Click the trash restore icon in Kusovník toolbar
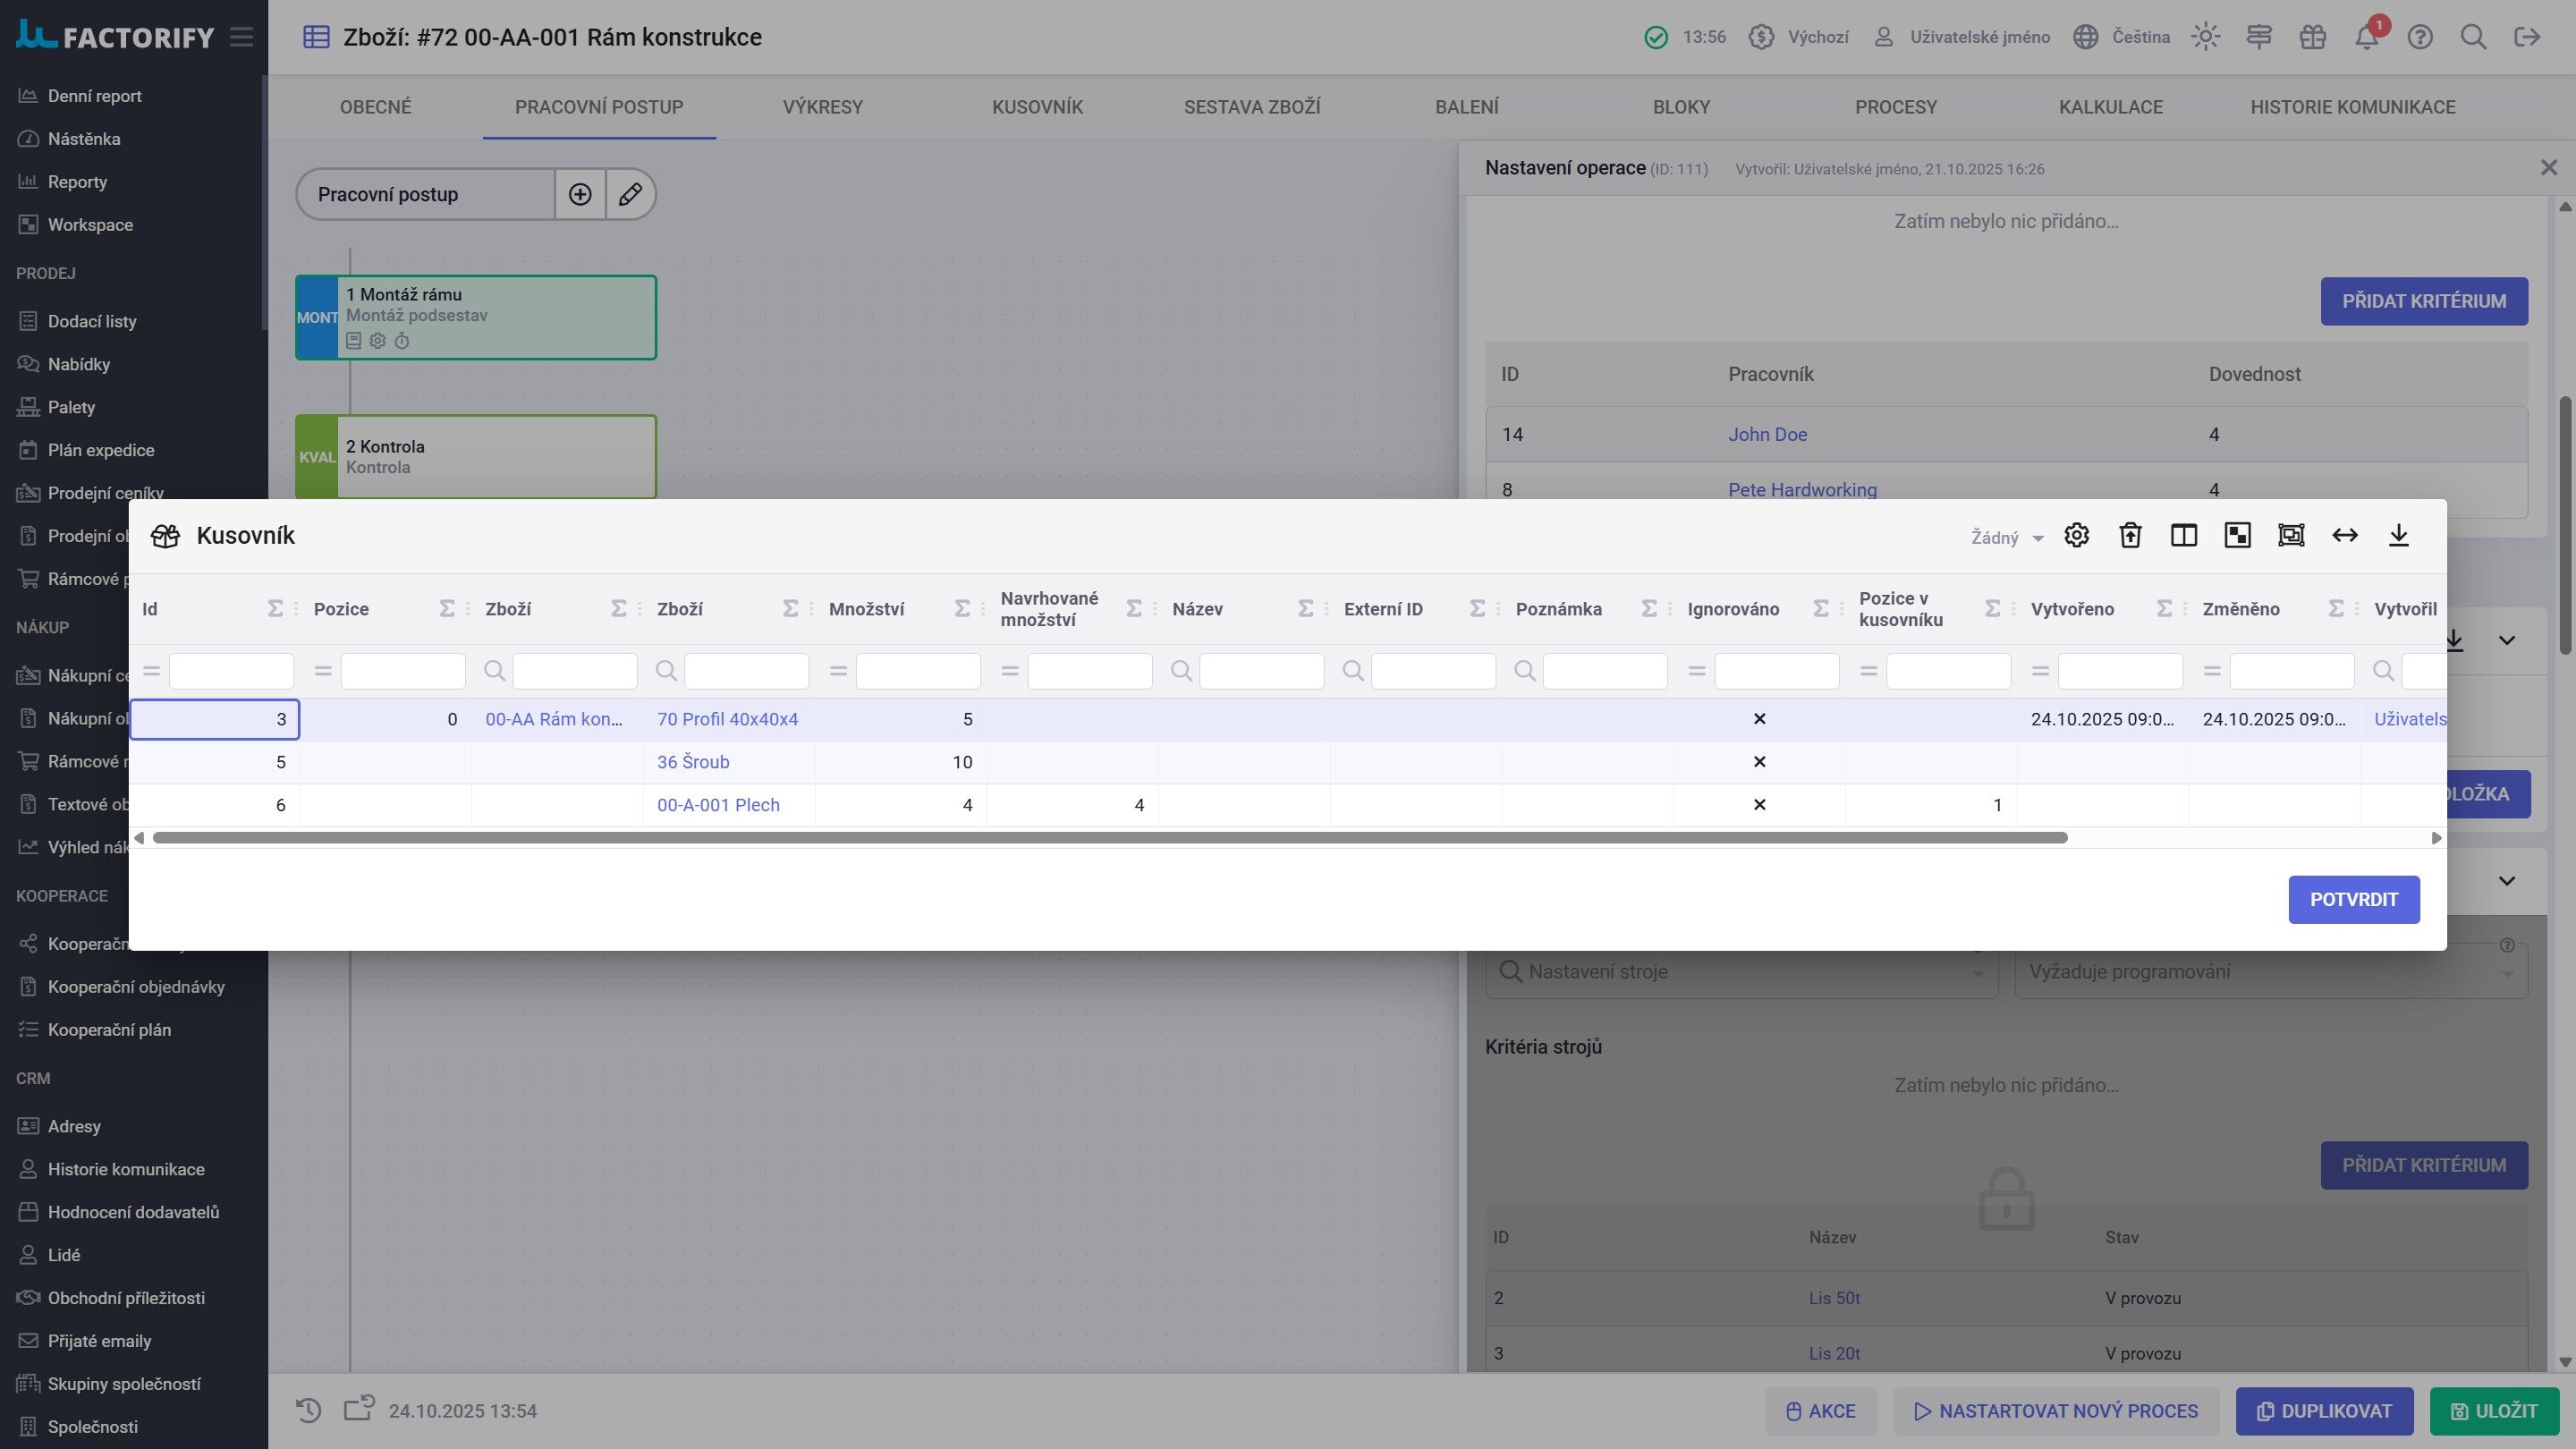Screen dimensions: 2576x1449 pyautogui.click(x=2130, y=535)
